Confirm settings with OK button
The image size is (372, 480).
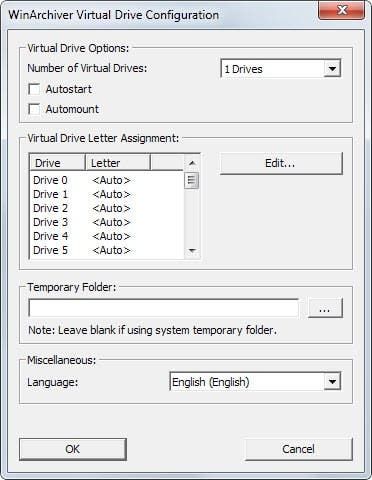point(73,449)
